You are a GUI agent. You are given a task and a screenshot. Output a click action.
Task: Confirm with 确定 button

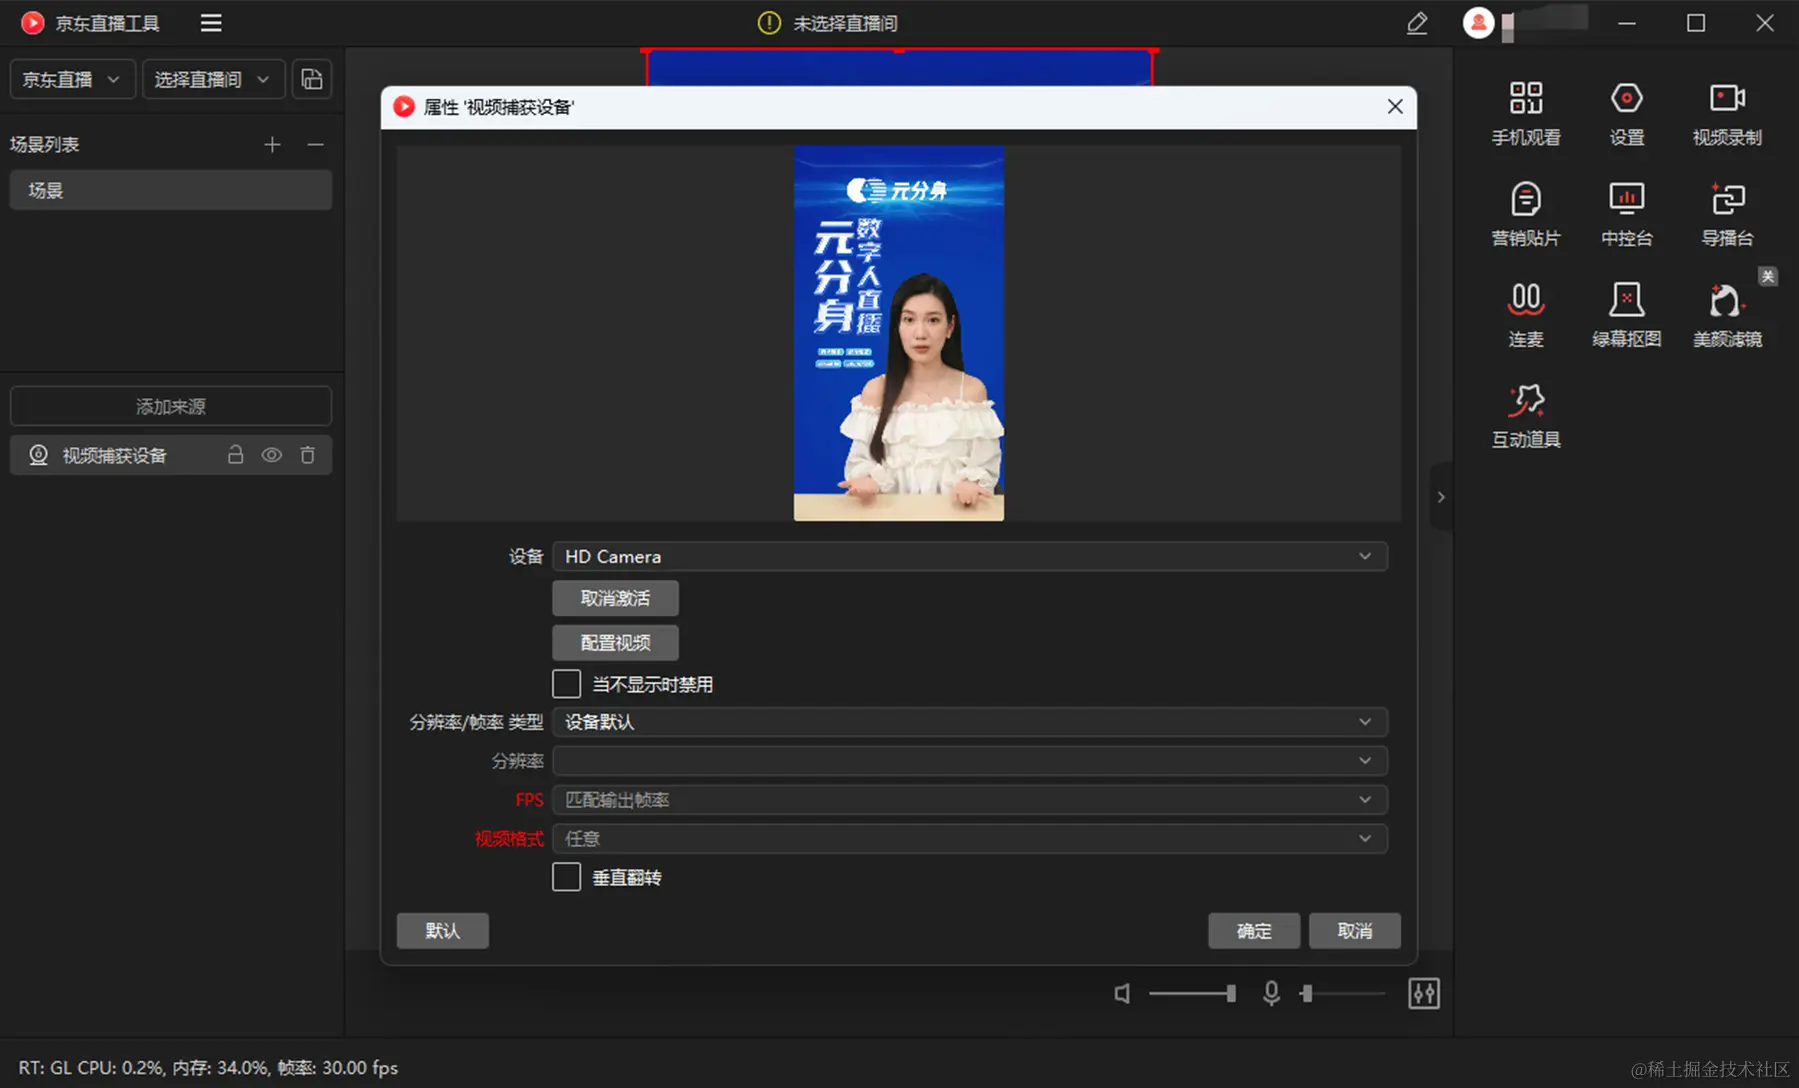click(1254, 931)
